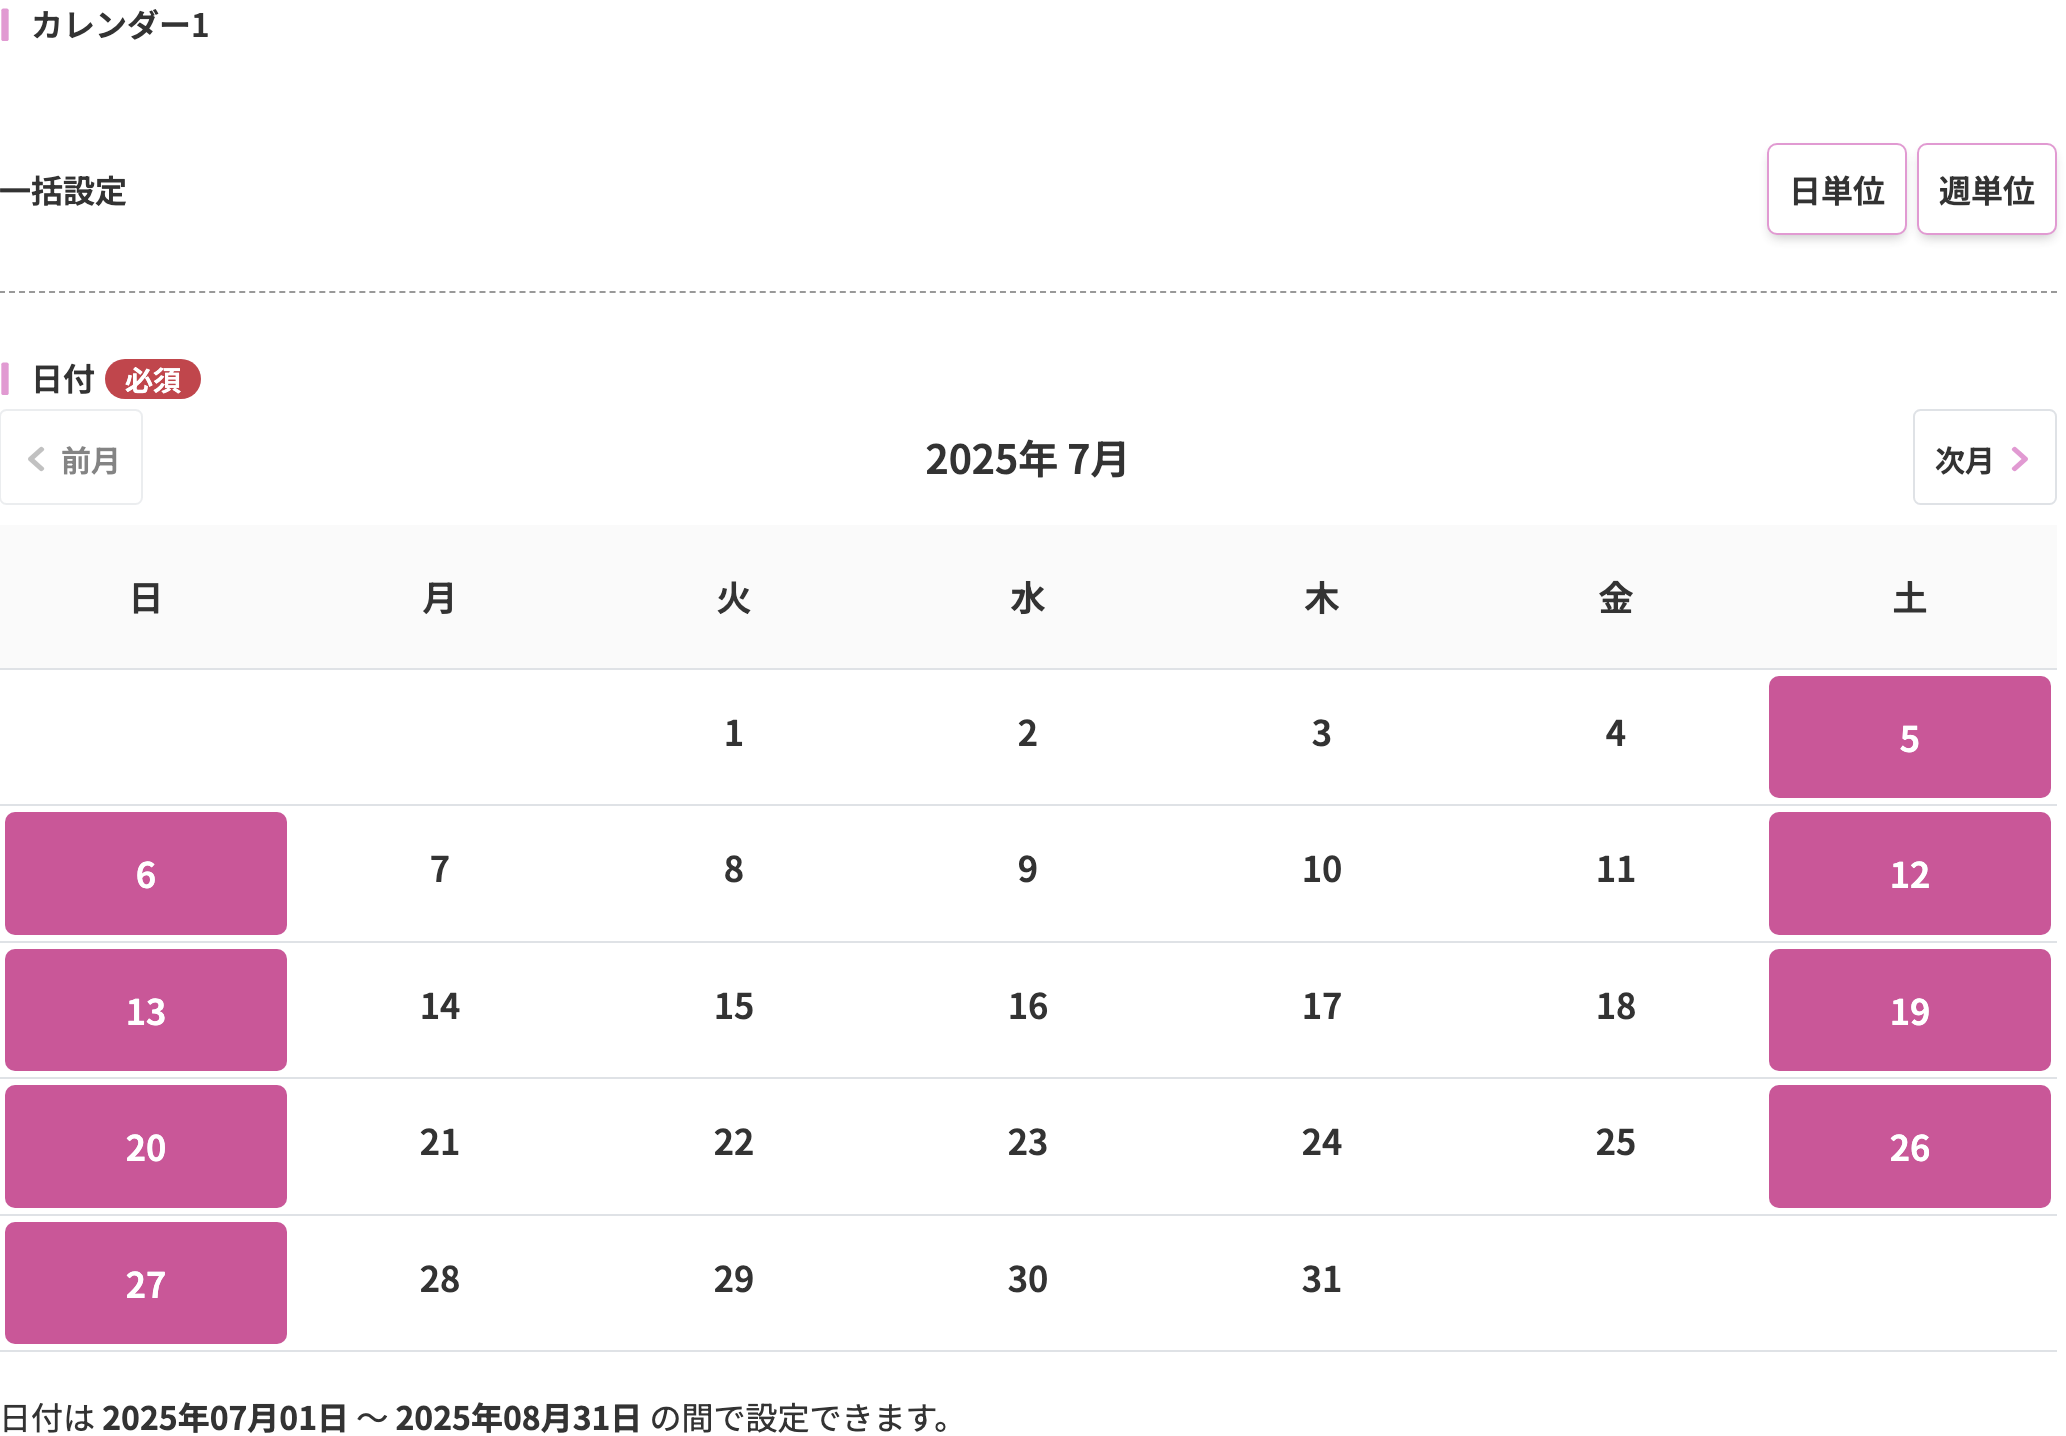Screen dimensions: 2066x1436
Task: Deselect highlighted date 26
Action: (x=1908, y=1146)
